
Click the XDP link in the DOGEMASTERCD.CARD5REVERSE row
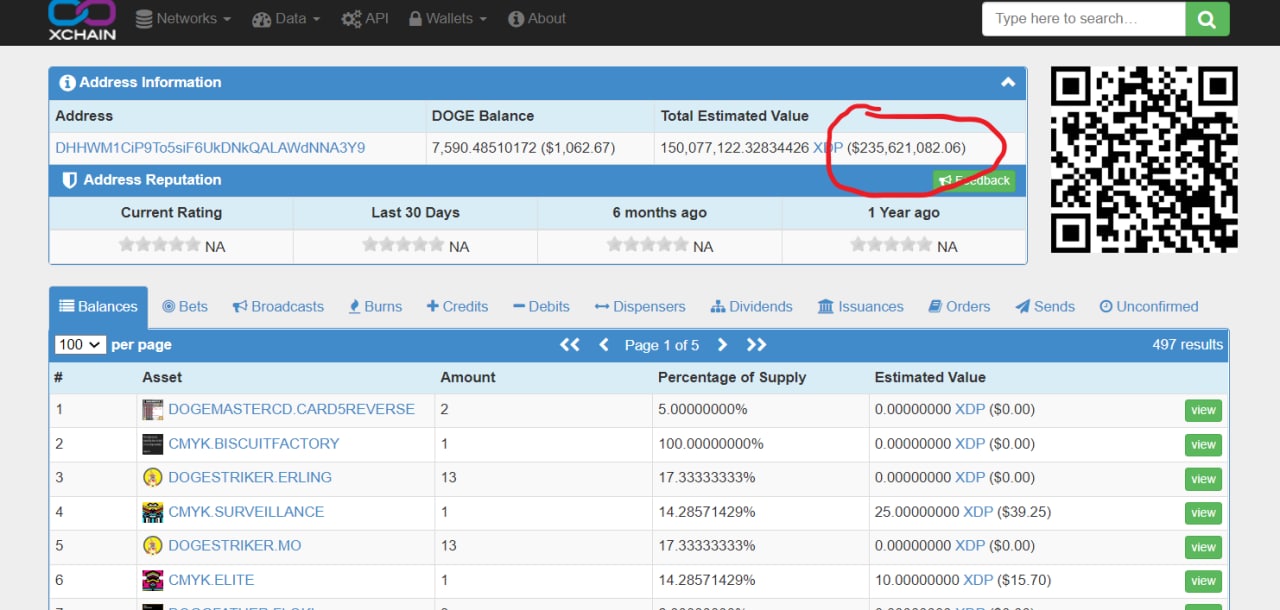click(x=970, y=409)
